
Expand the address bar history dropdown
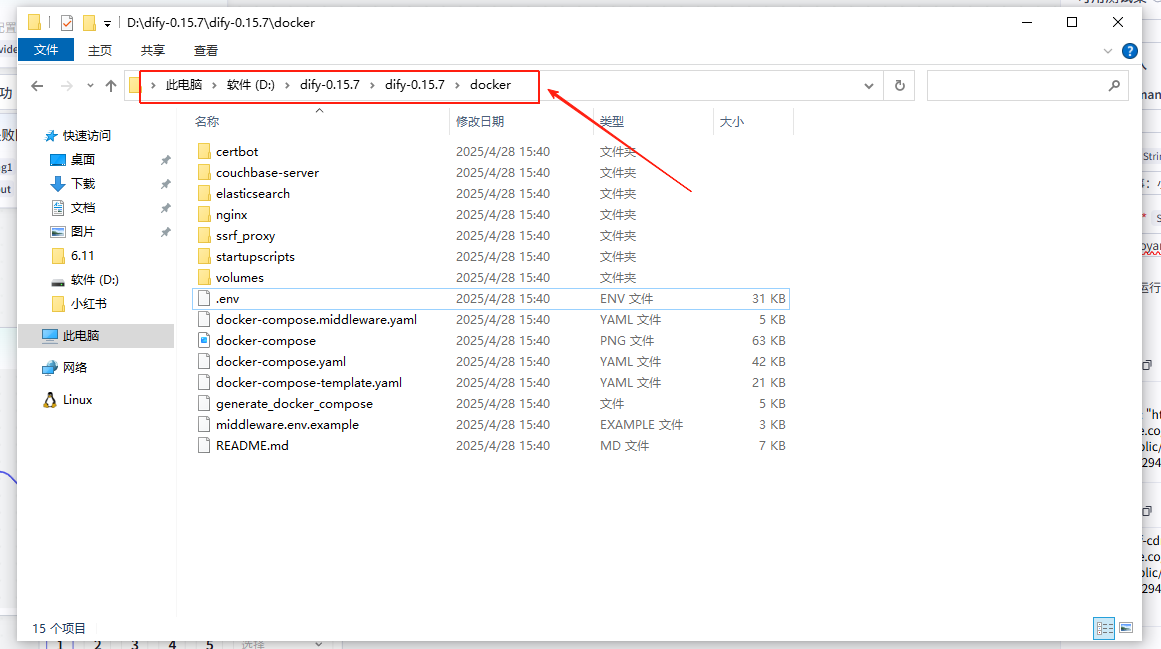click(x=868, y=86)
